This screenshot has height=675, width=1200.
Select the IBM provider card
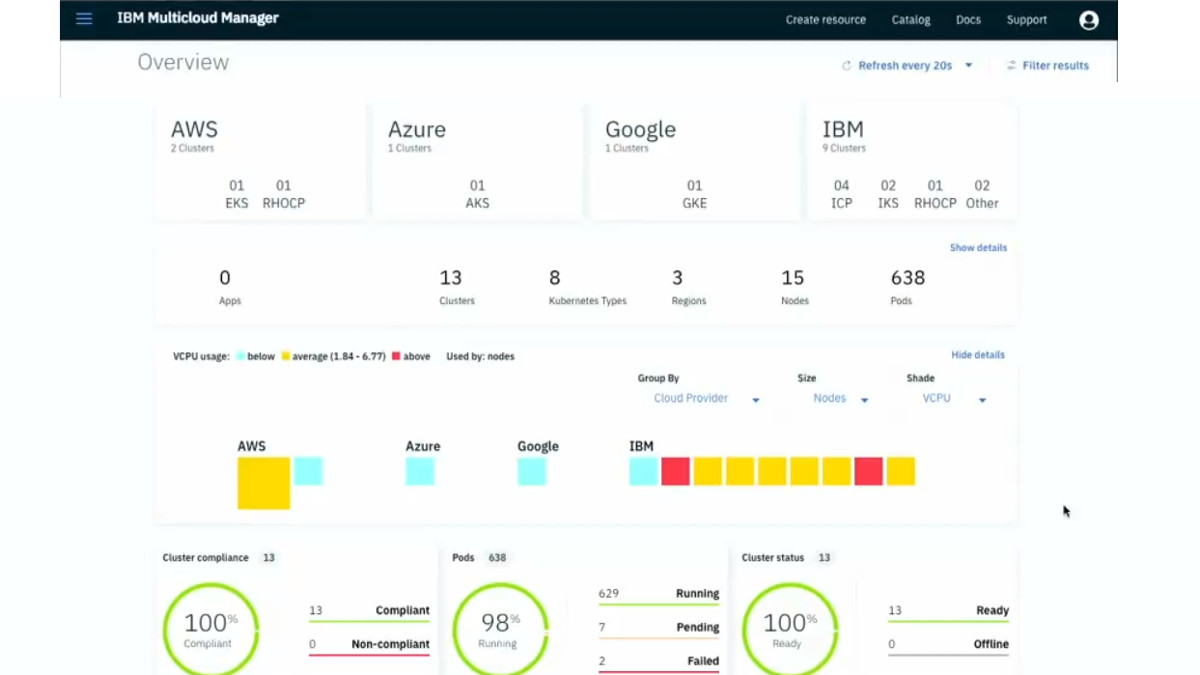click(912, 161)
